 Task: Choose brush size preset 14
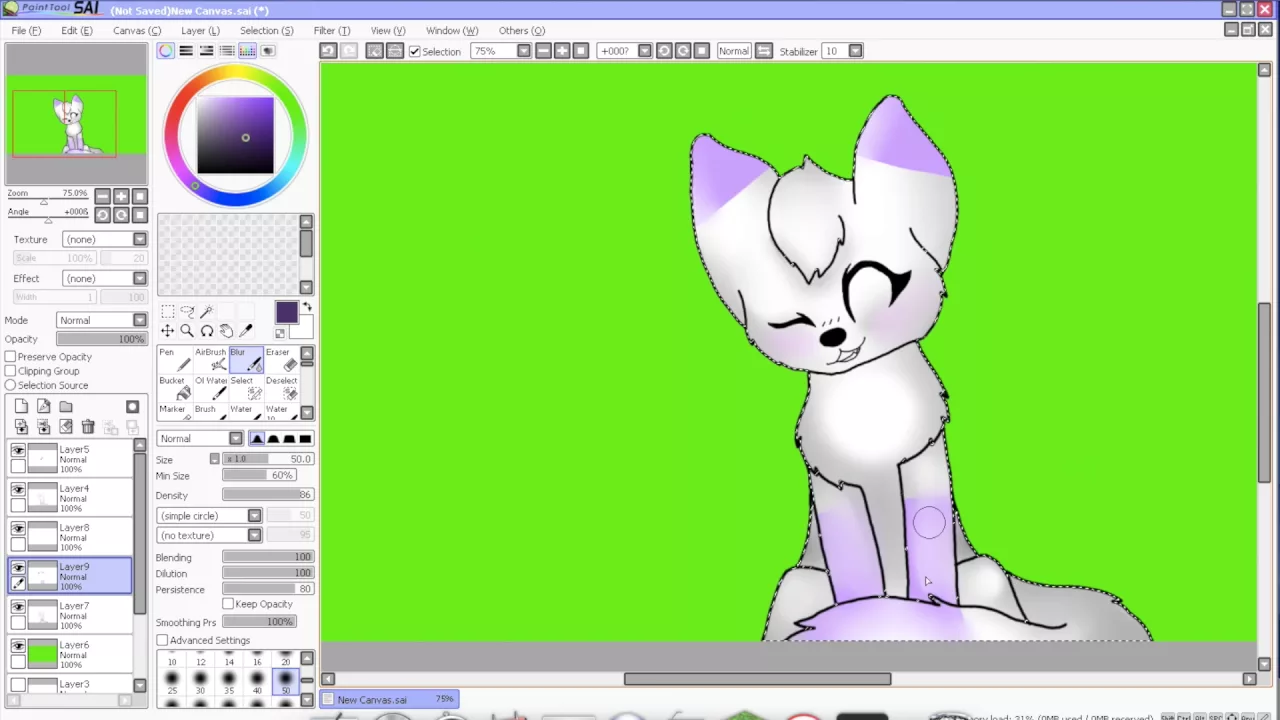coord(229,657)
